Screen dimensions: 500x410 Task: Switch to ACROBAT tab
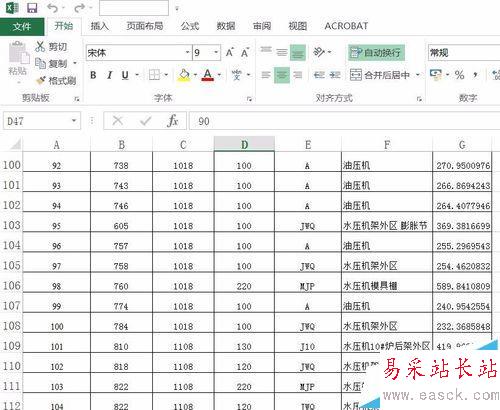[x=346, y=26]
